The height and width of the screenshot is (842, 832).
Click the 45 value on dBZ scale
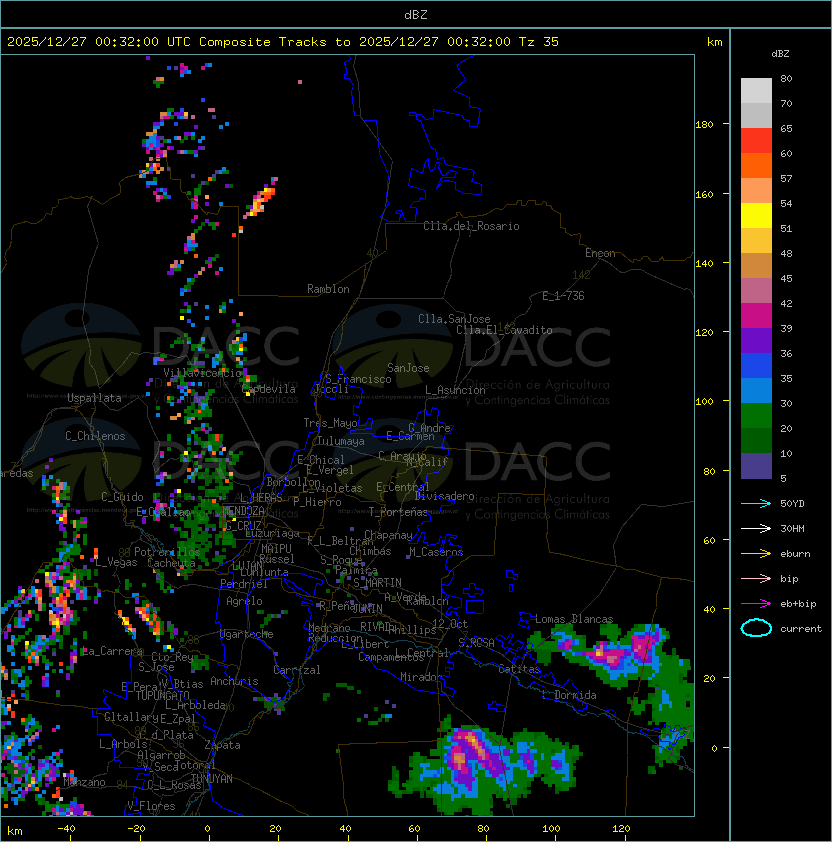786,278
